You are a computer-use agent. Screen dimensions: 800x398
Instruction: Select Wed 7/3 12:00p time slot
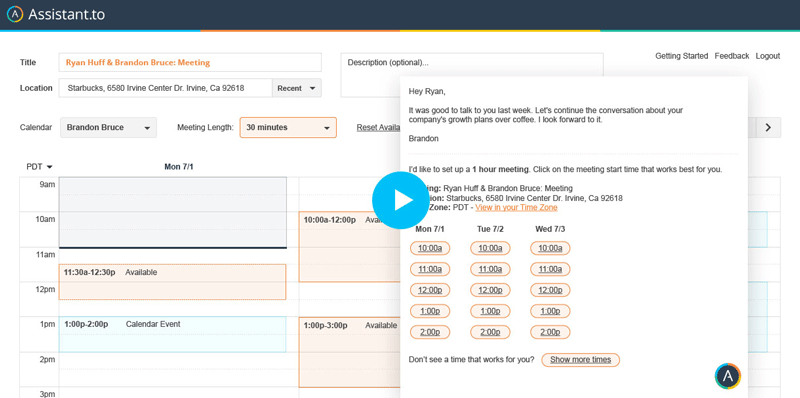(x=550, y=290)
